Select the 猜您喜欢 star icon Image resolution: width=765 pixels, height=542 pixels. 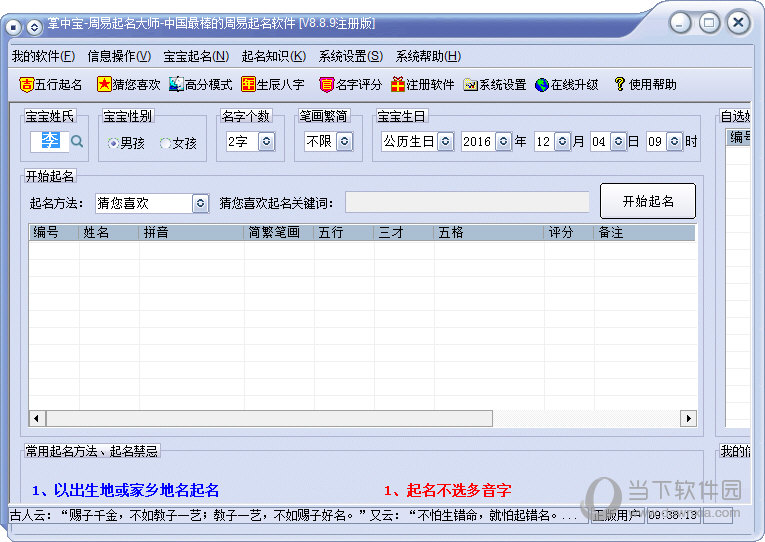104,84
